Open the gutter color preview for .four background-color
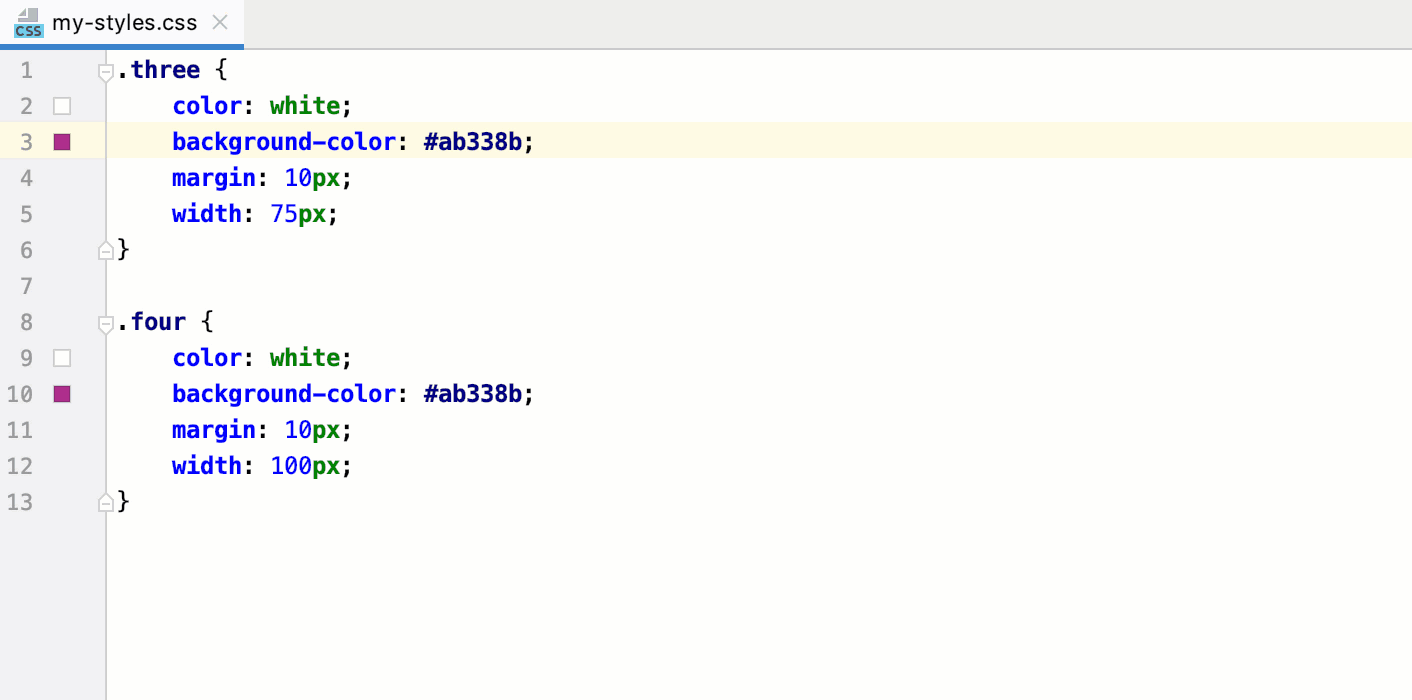The width and height of the screenshot is (1412, 700). 62,393
